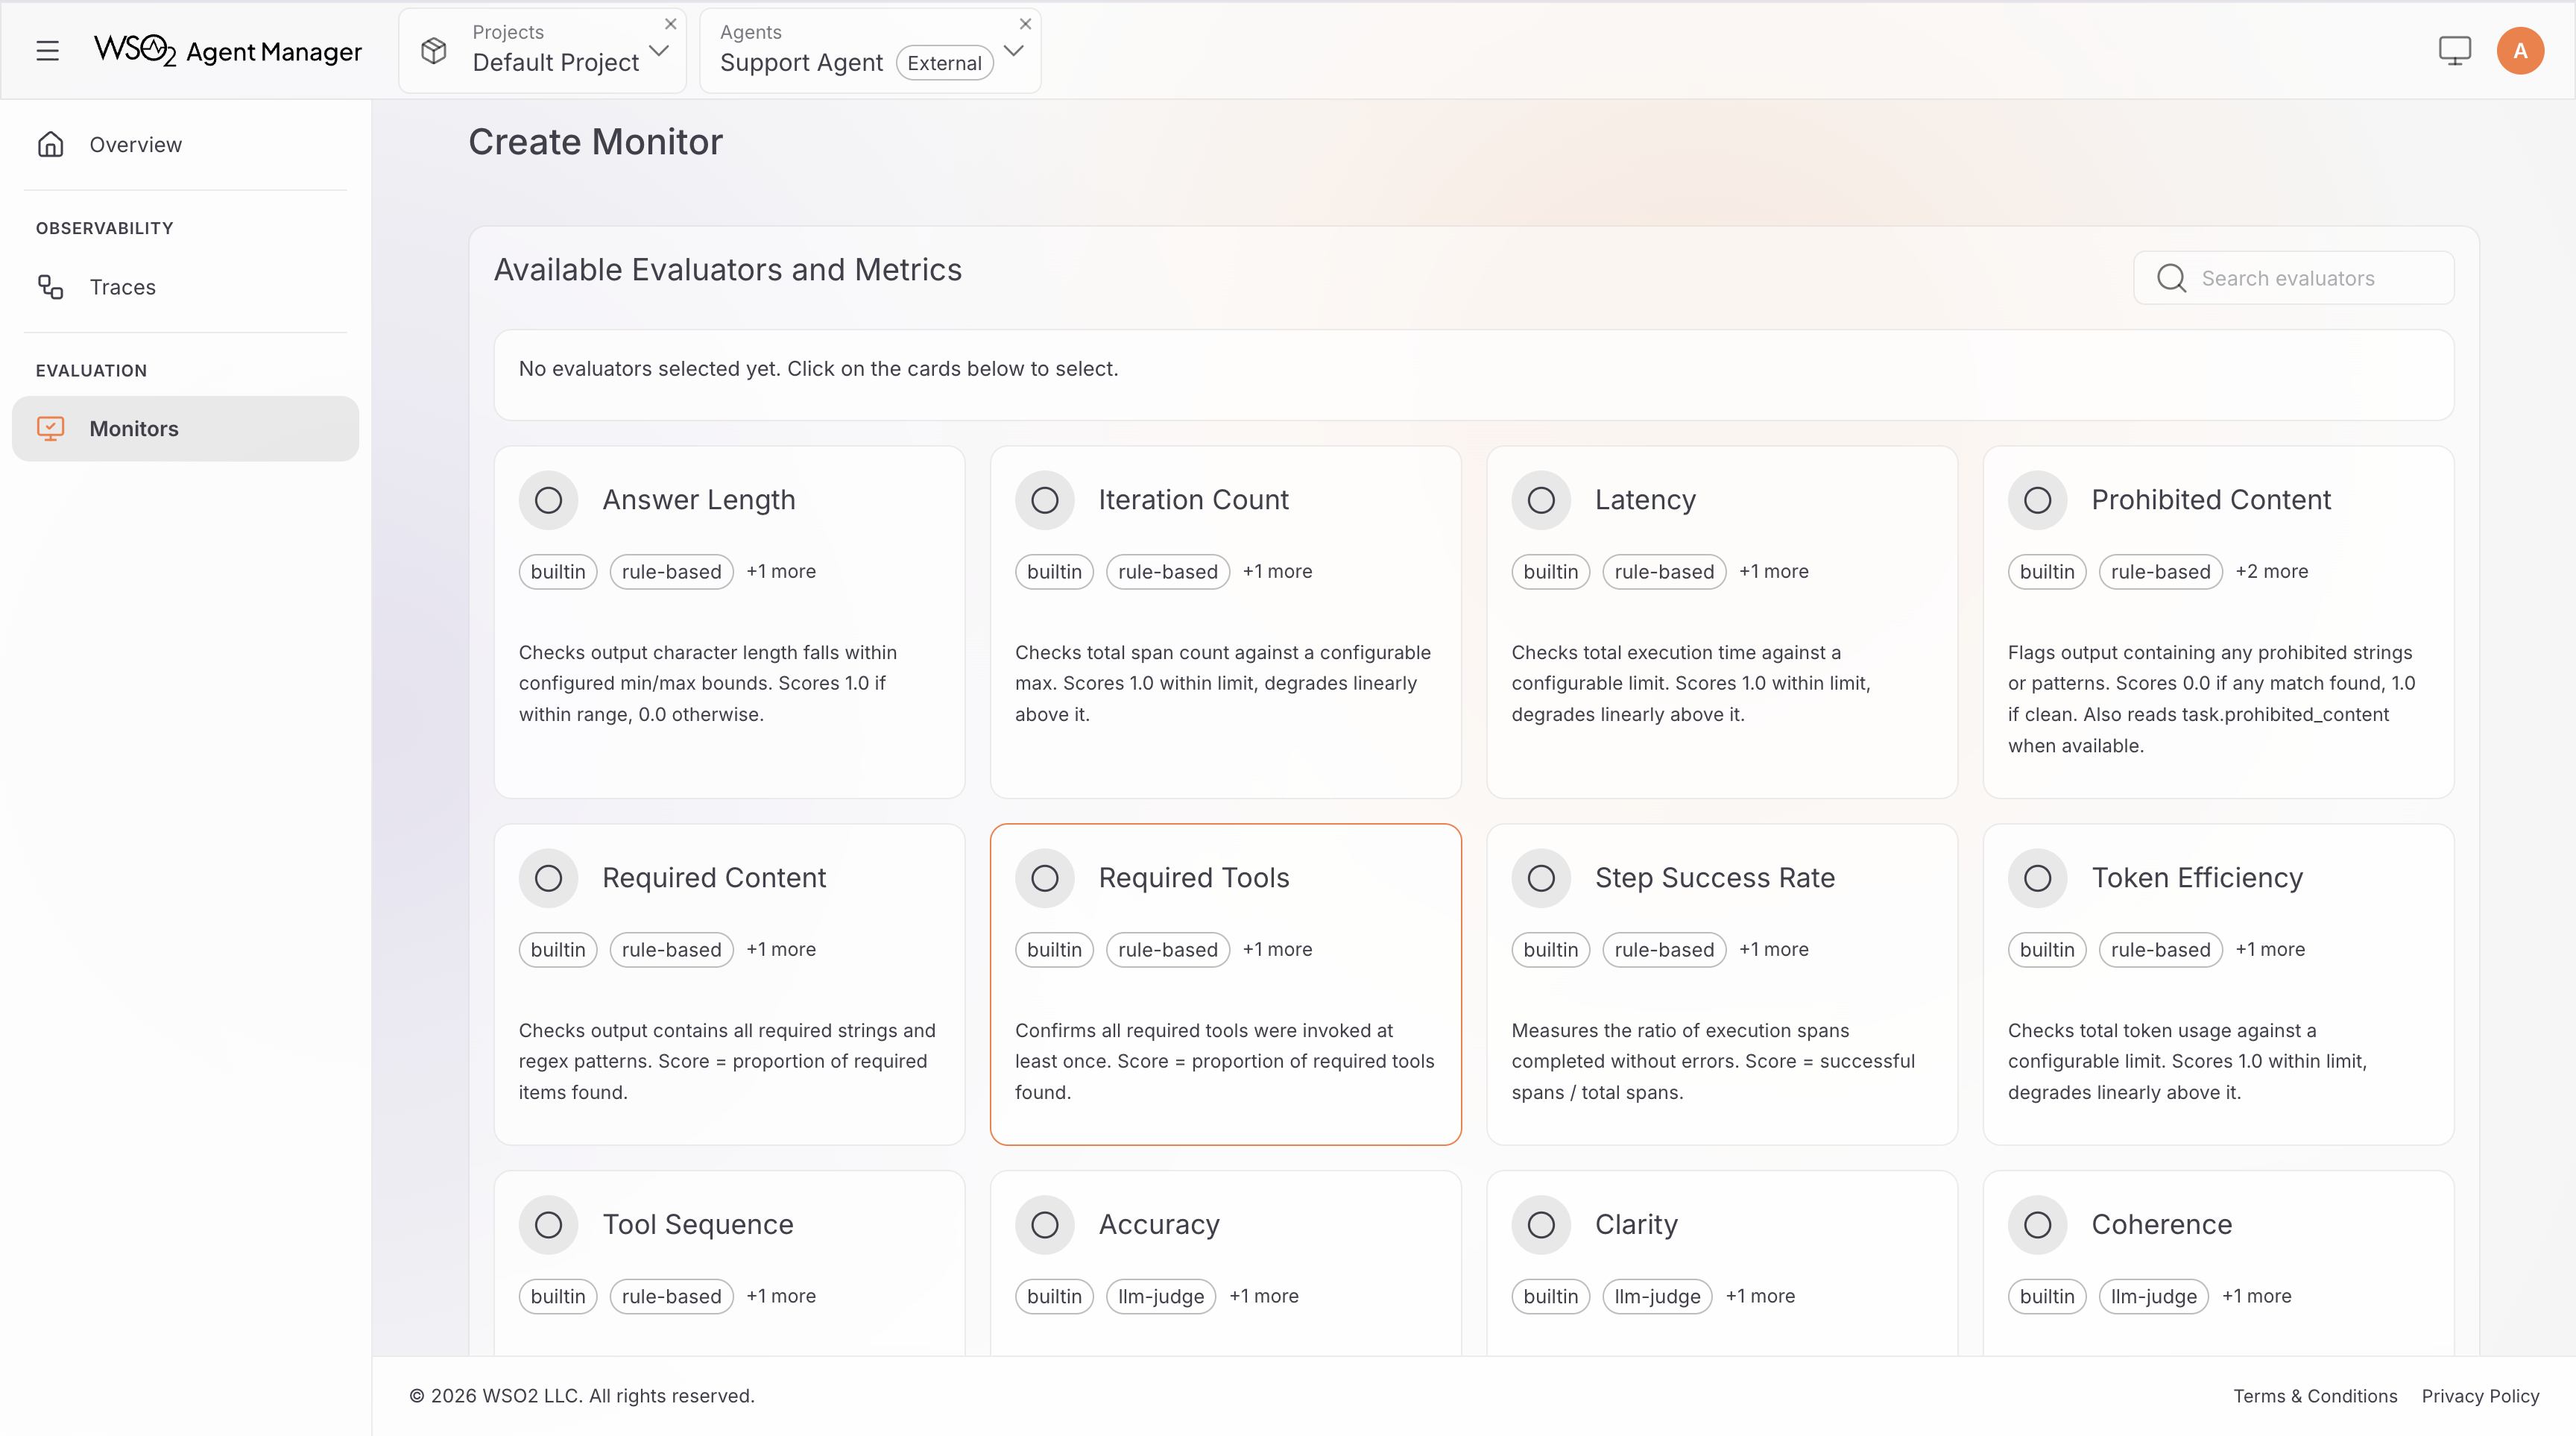Open the monitor display icon in header
2576x1436 pixels.
click(2454, 51)
